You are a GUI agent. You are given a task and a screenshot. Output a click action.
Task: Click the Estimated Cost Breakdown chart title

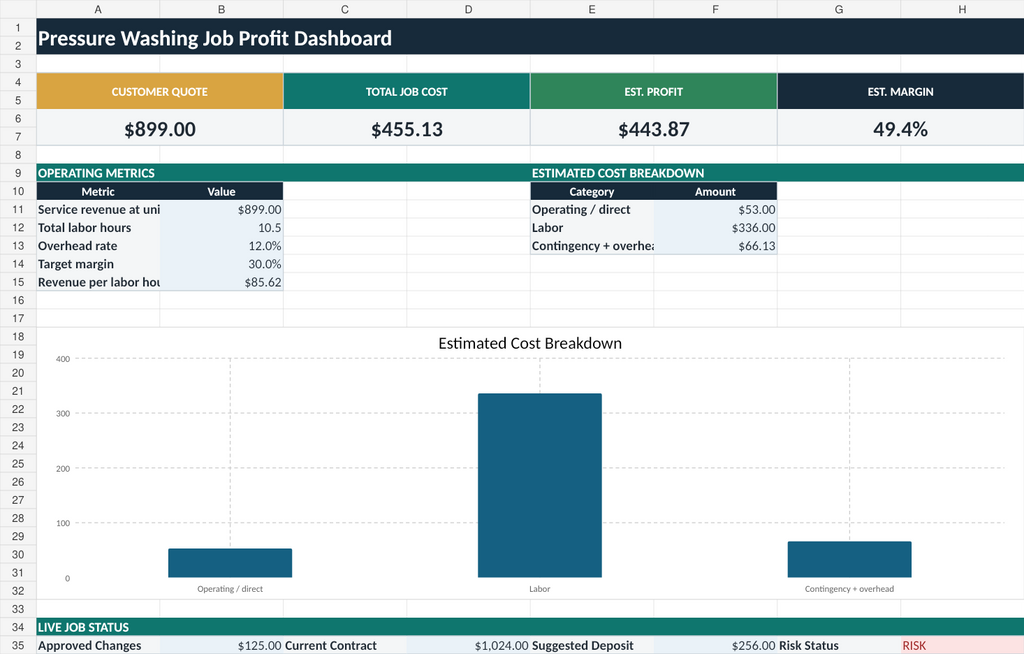(x=530, y=344)
